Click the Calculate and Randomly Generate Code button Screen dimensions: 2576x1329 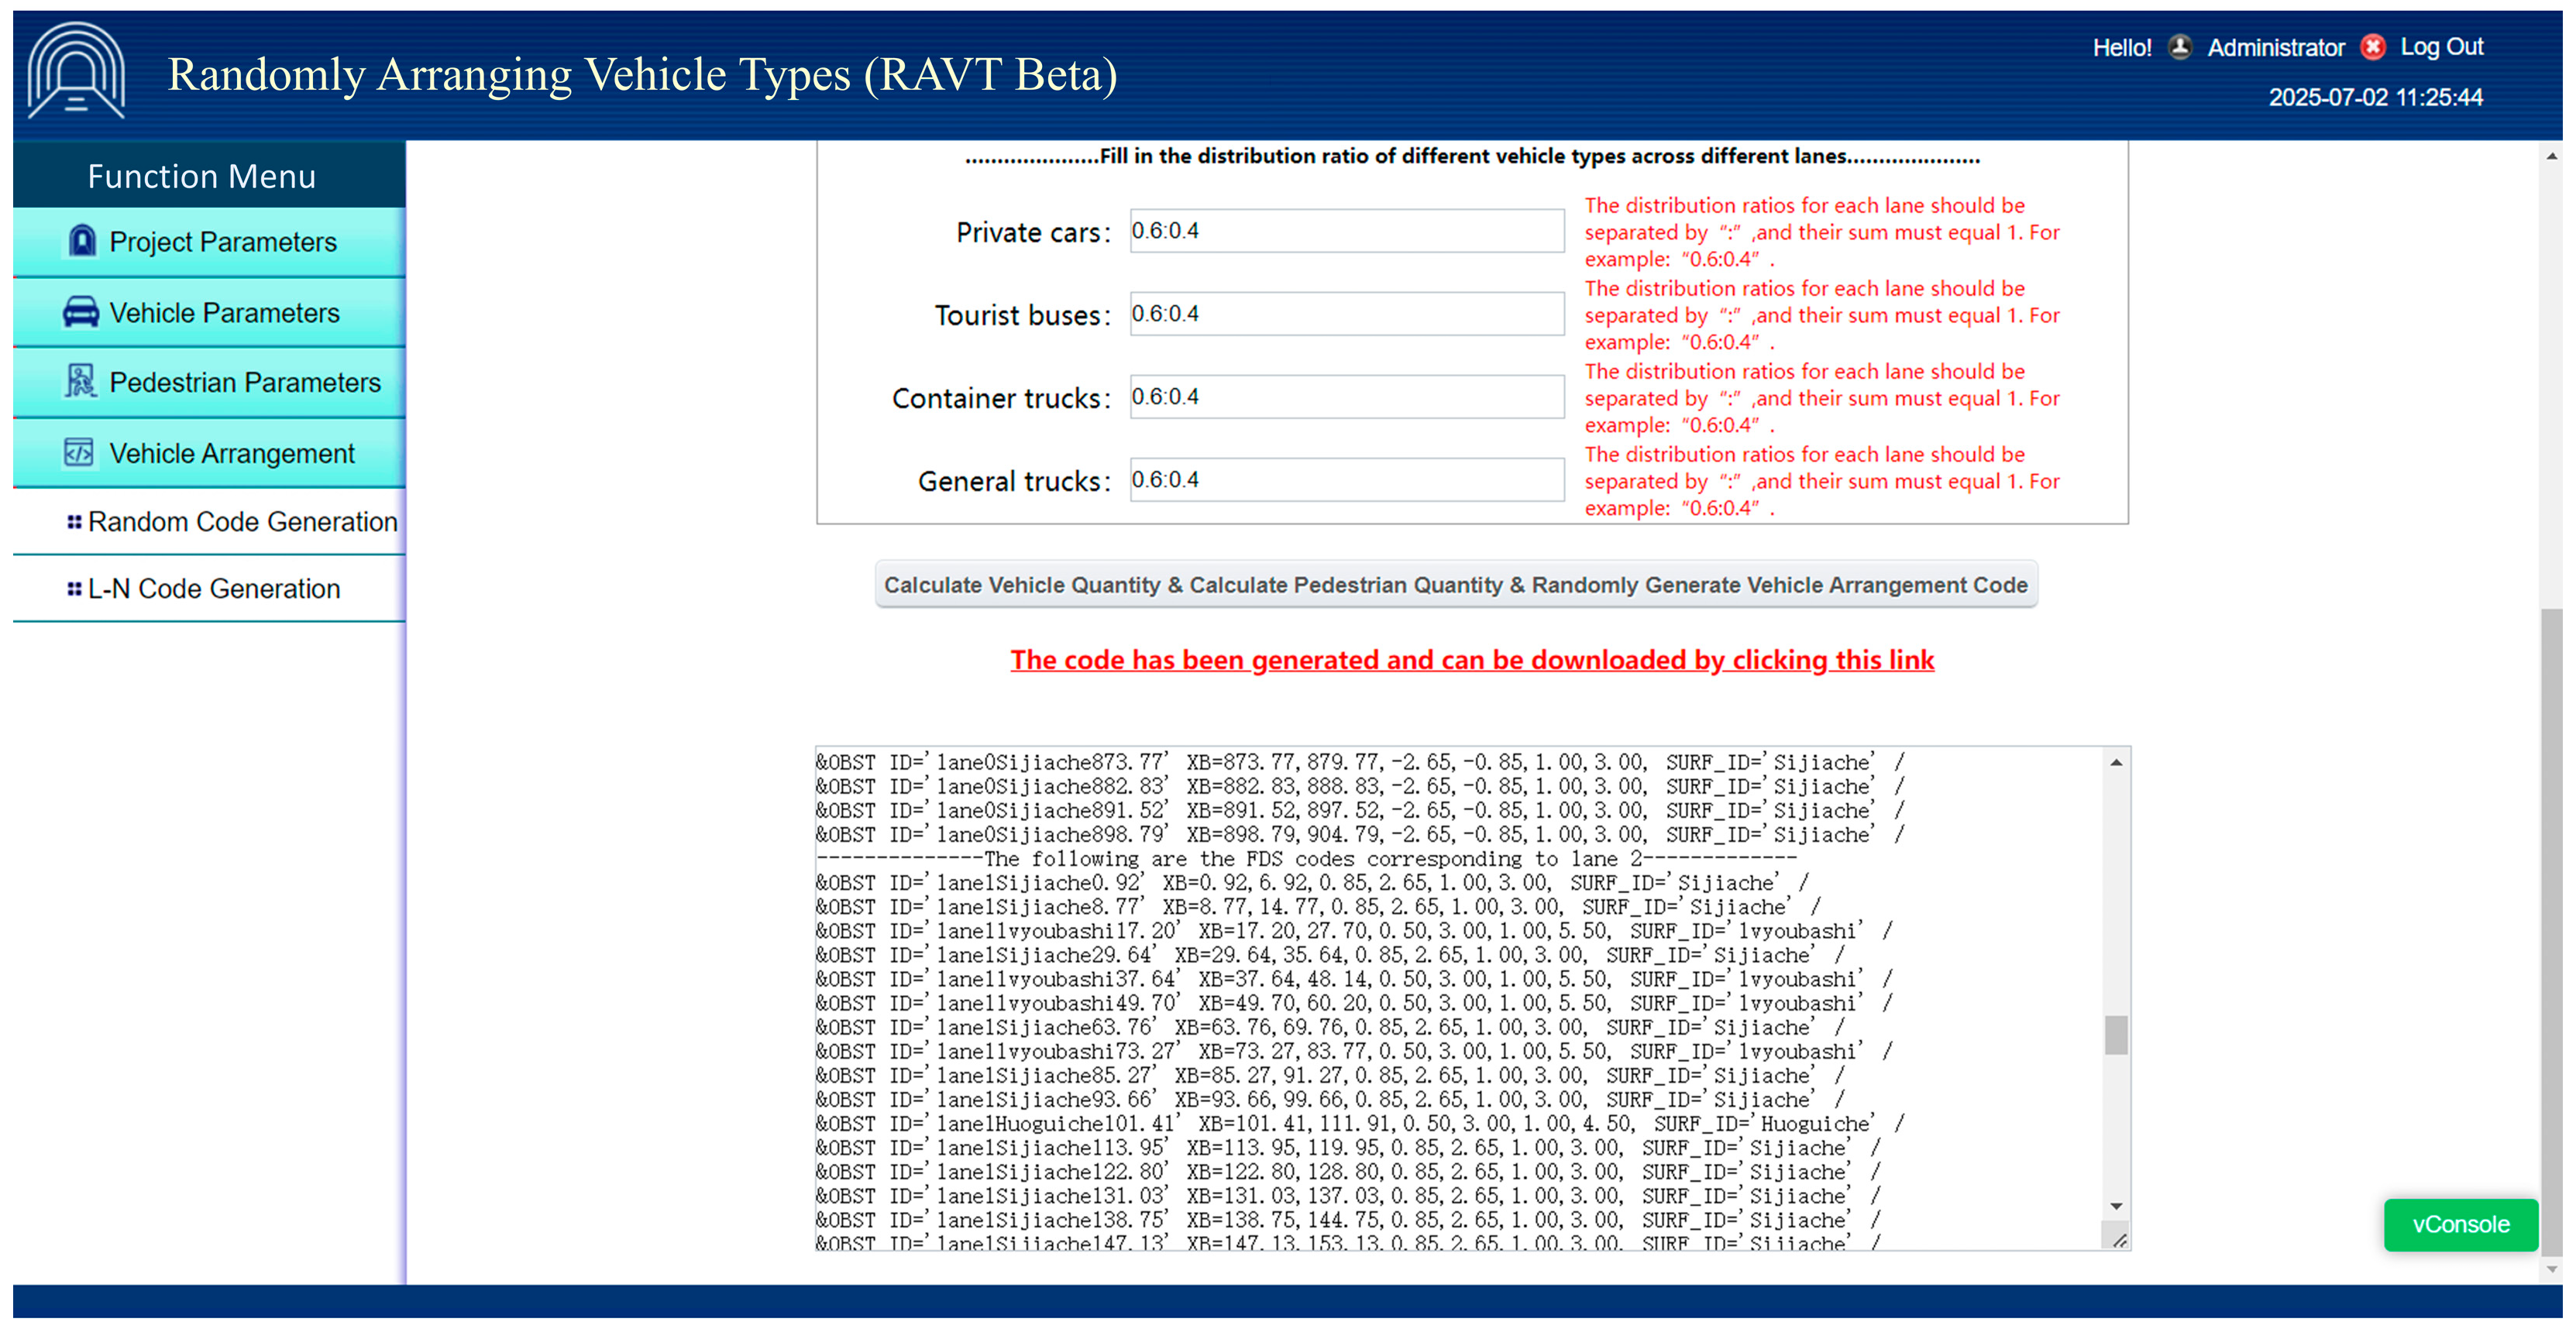click(1456, 585)
